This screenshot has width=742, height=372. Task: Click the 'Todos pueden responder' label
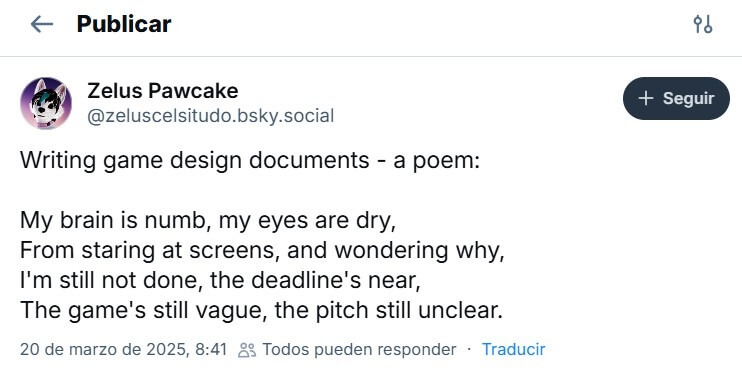tap(359, 349)
